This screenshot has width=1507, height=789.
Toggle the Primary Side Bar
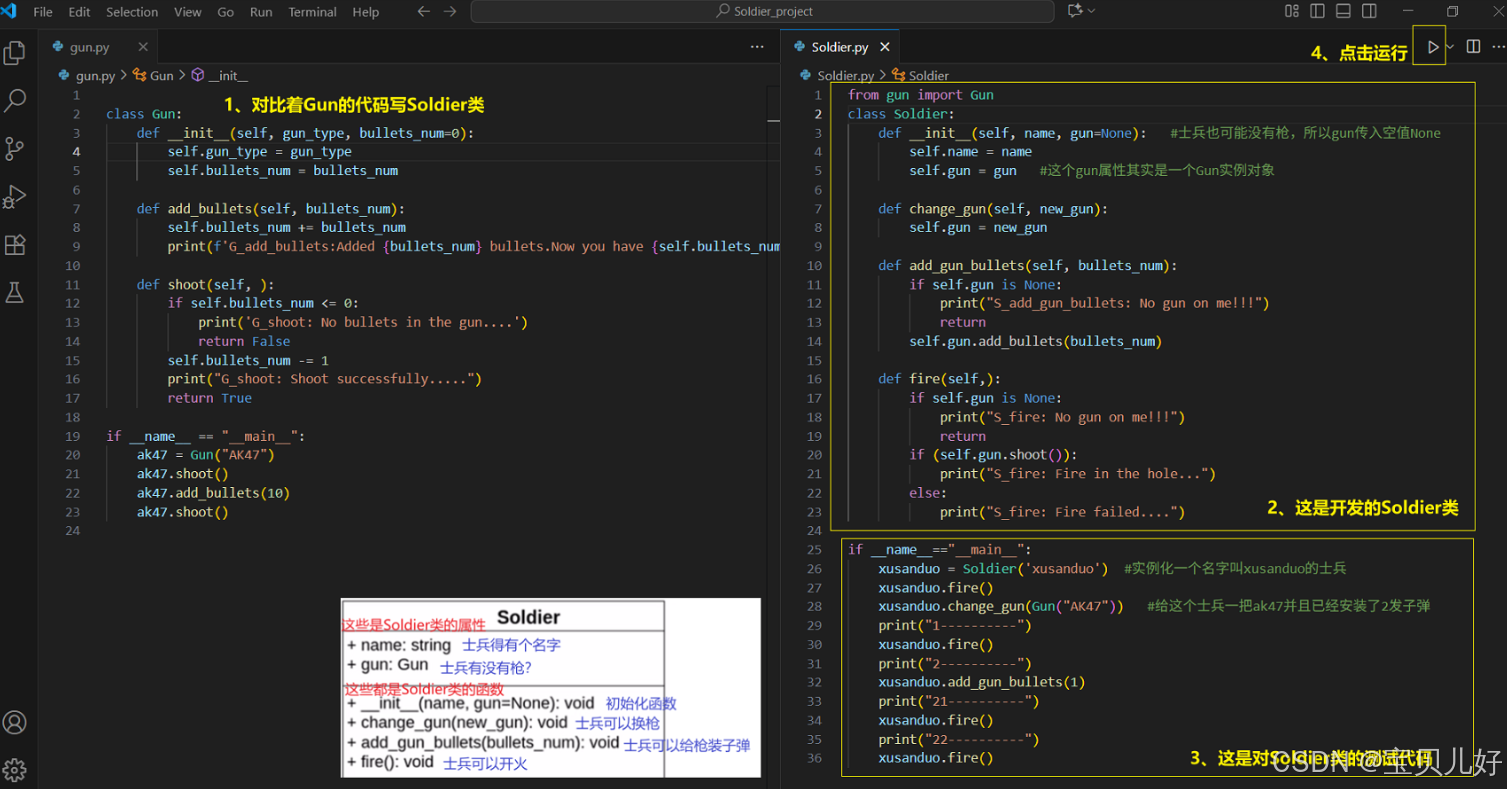point(1318,11)
